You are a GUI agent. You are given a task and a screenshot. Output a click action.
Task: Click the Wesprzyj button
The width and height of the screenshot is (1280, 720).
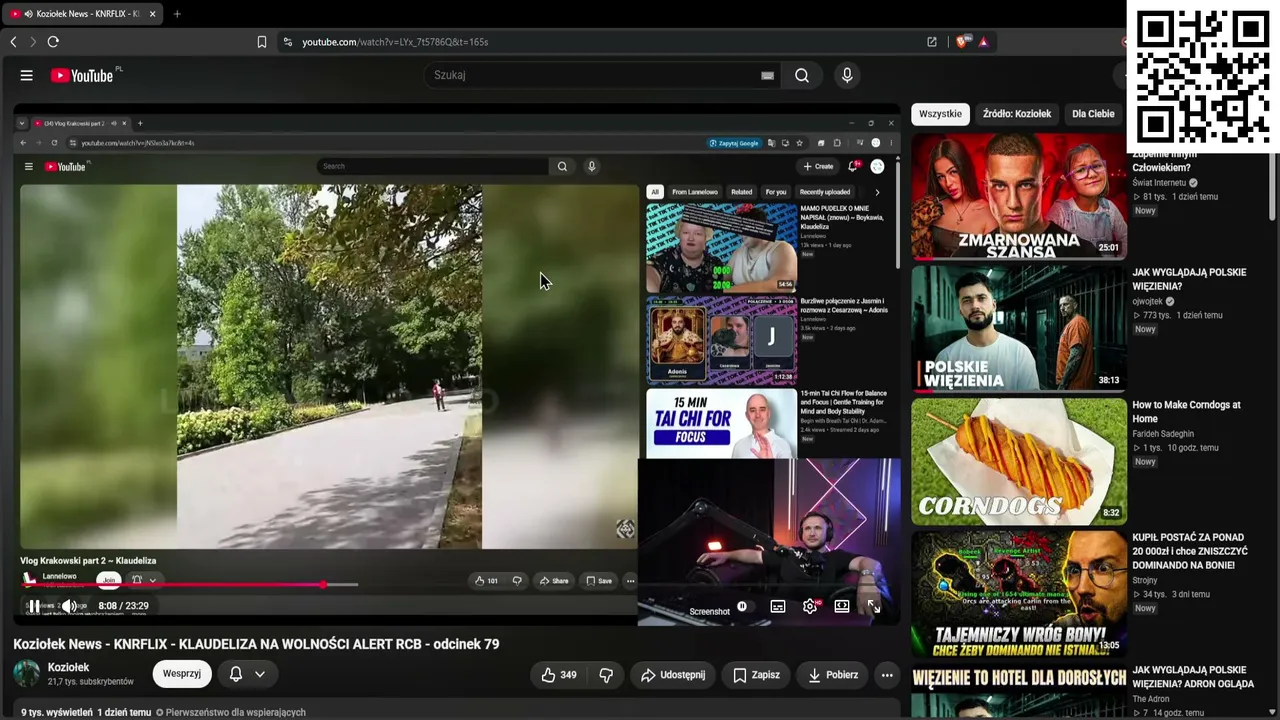pos(182,674)
